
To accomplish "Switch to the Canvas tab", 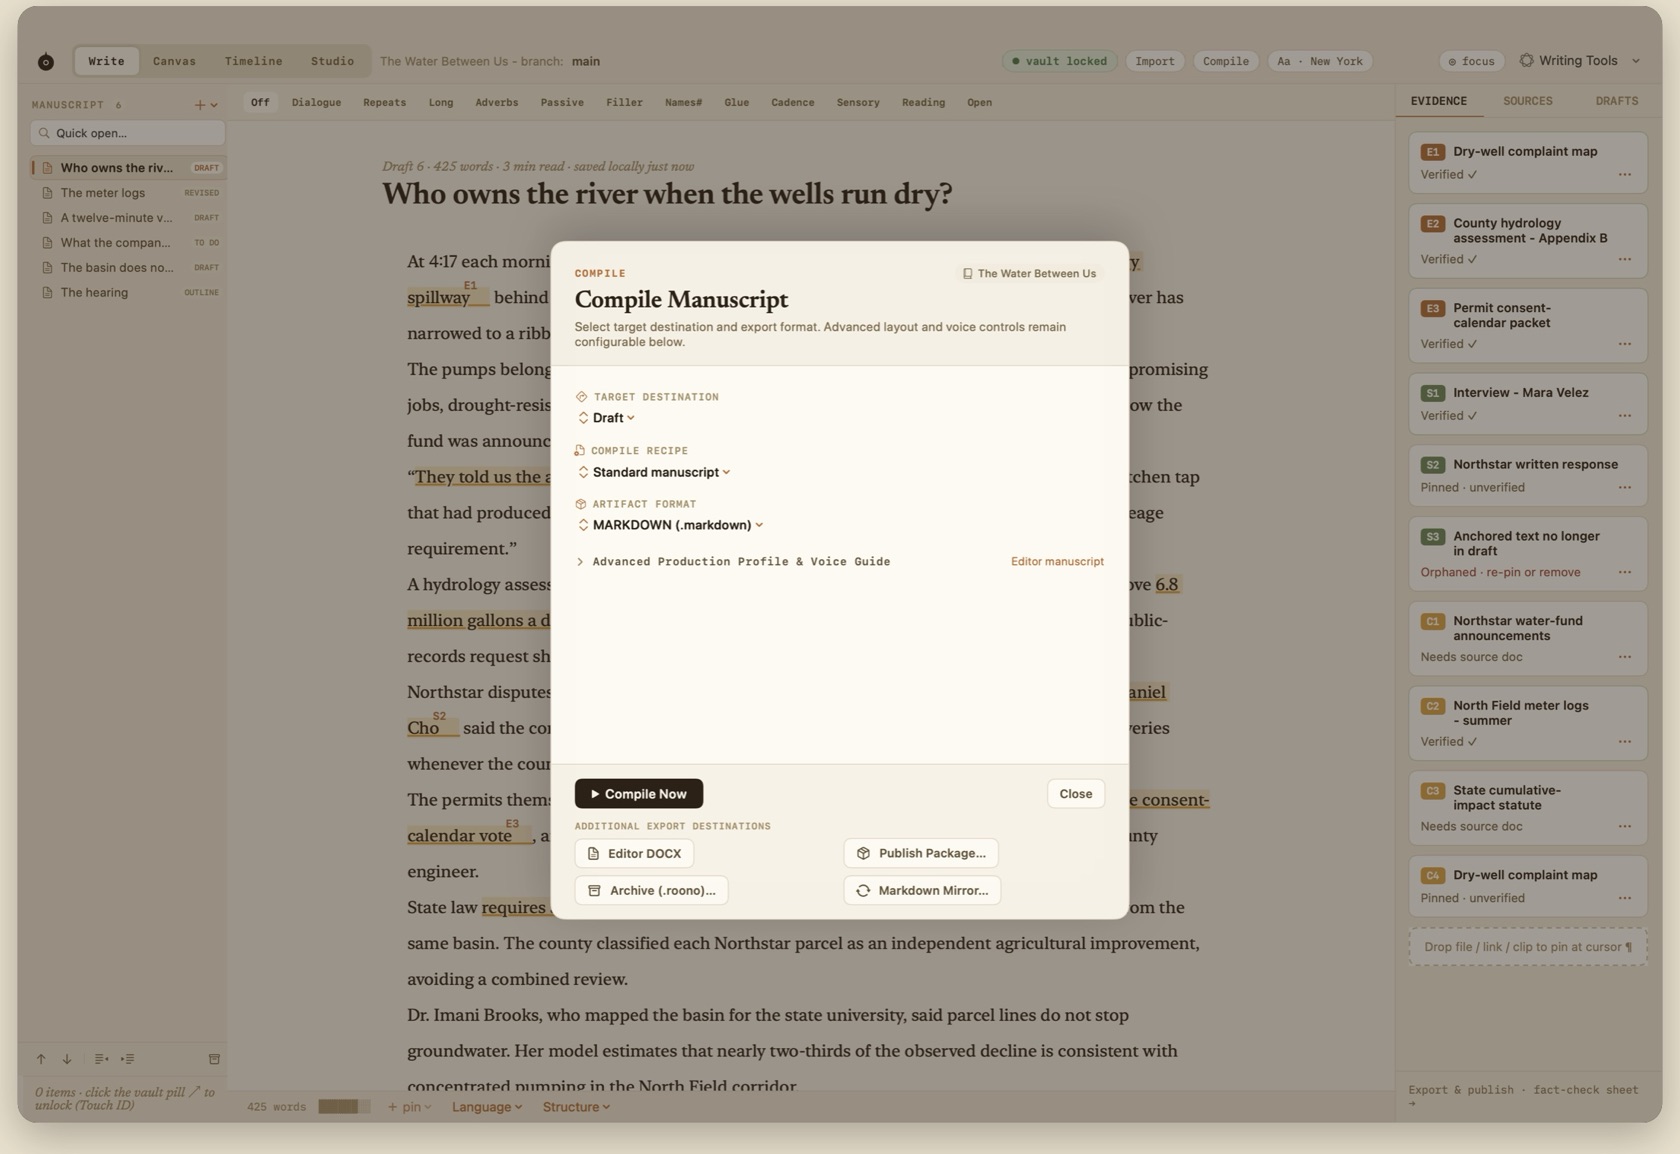I will [x=174, y=62].
